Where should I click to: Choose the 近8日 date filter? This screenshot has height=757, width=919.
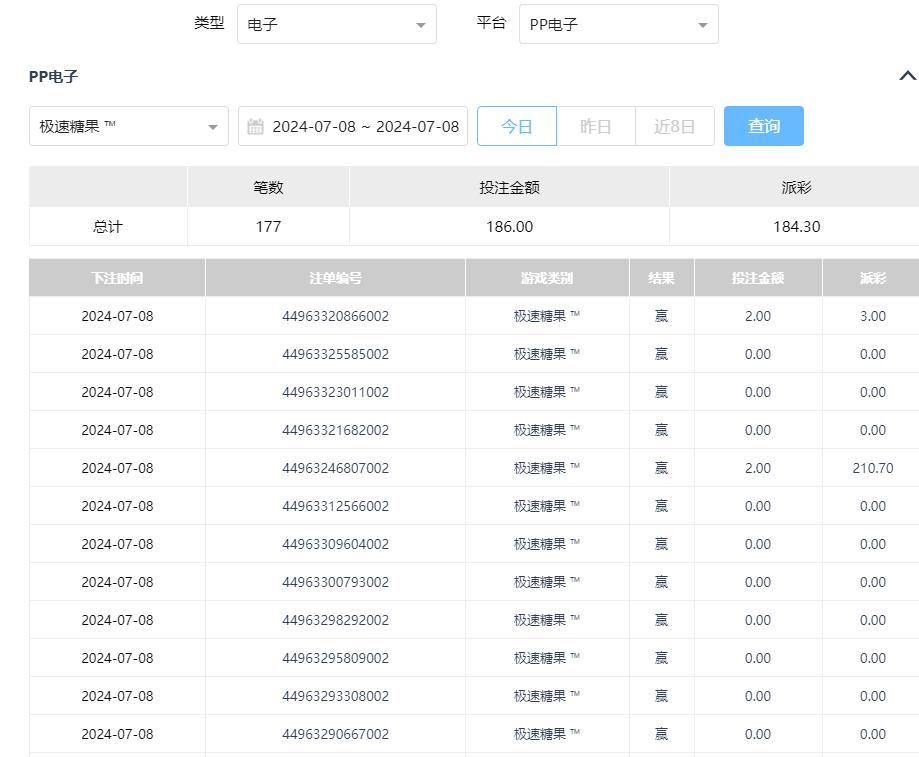(x=674, y=127)
